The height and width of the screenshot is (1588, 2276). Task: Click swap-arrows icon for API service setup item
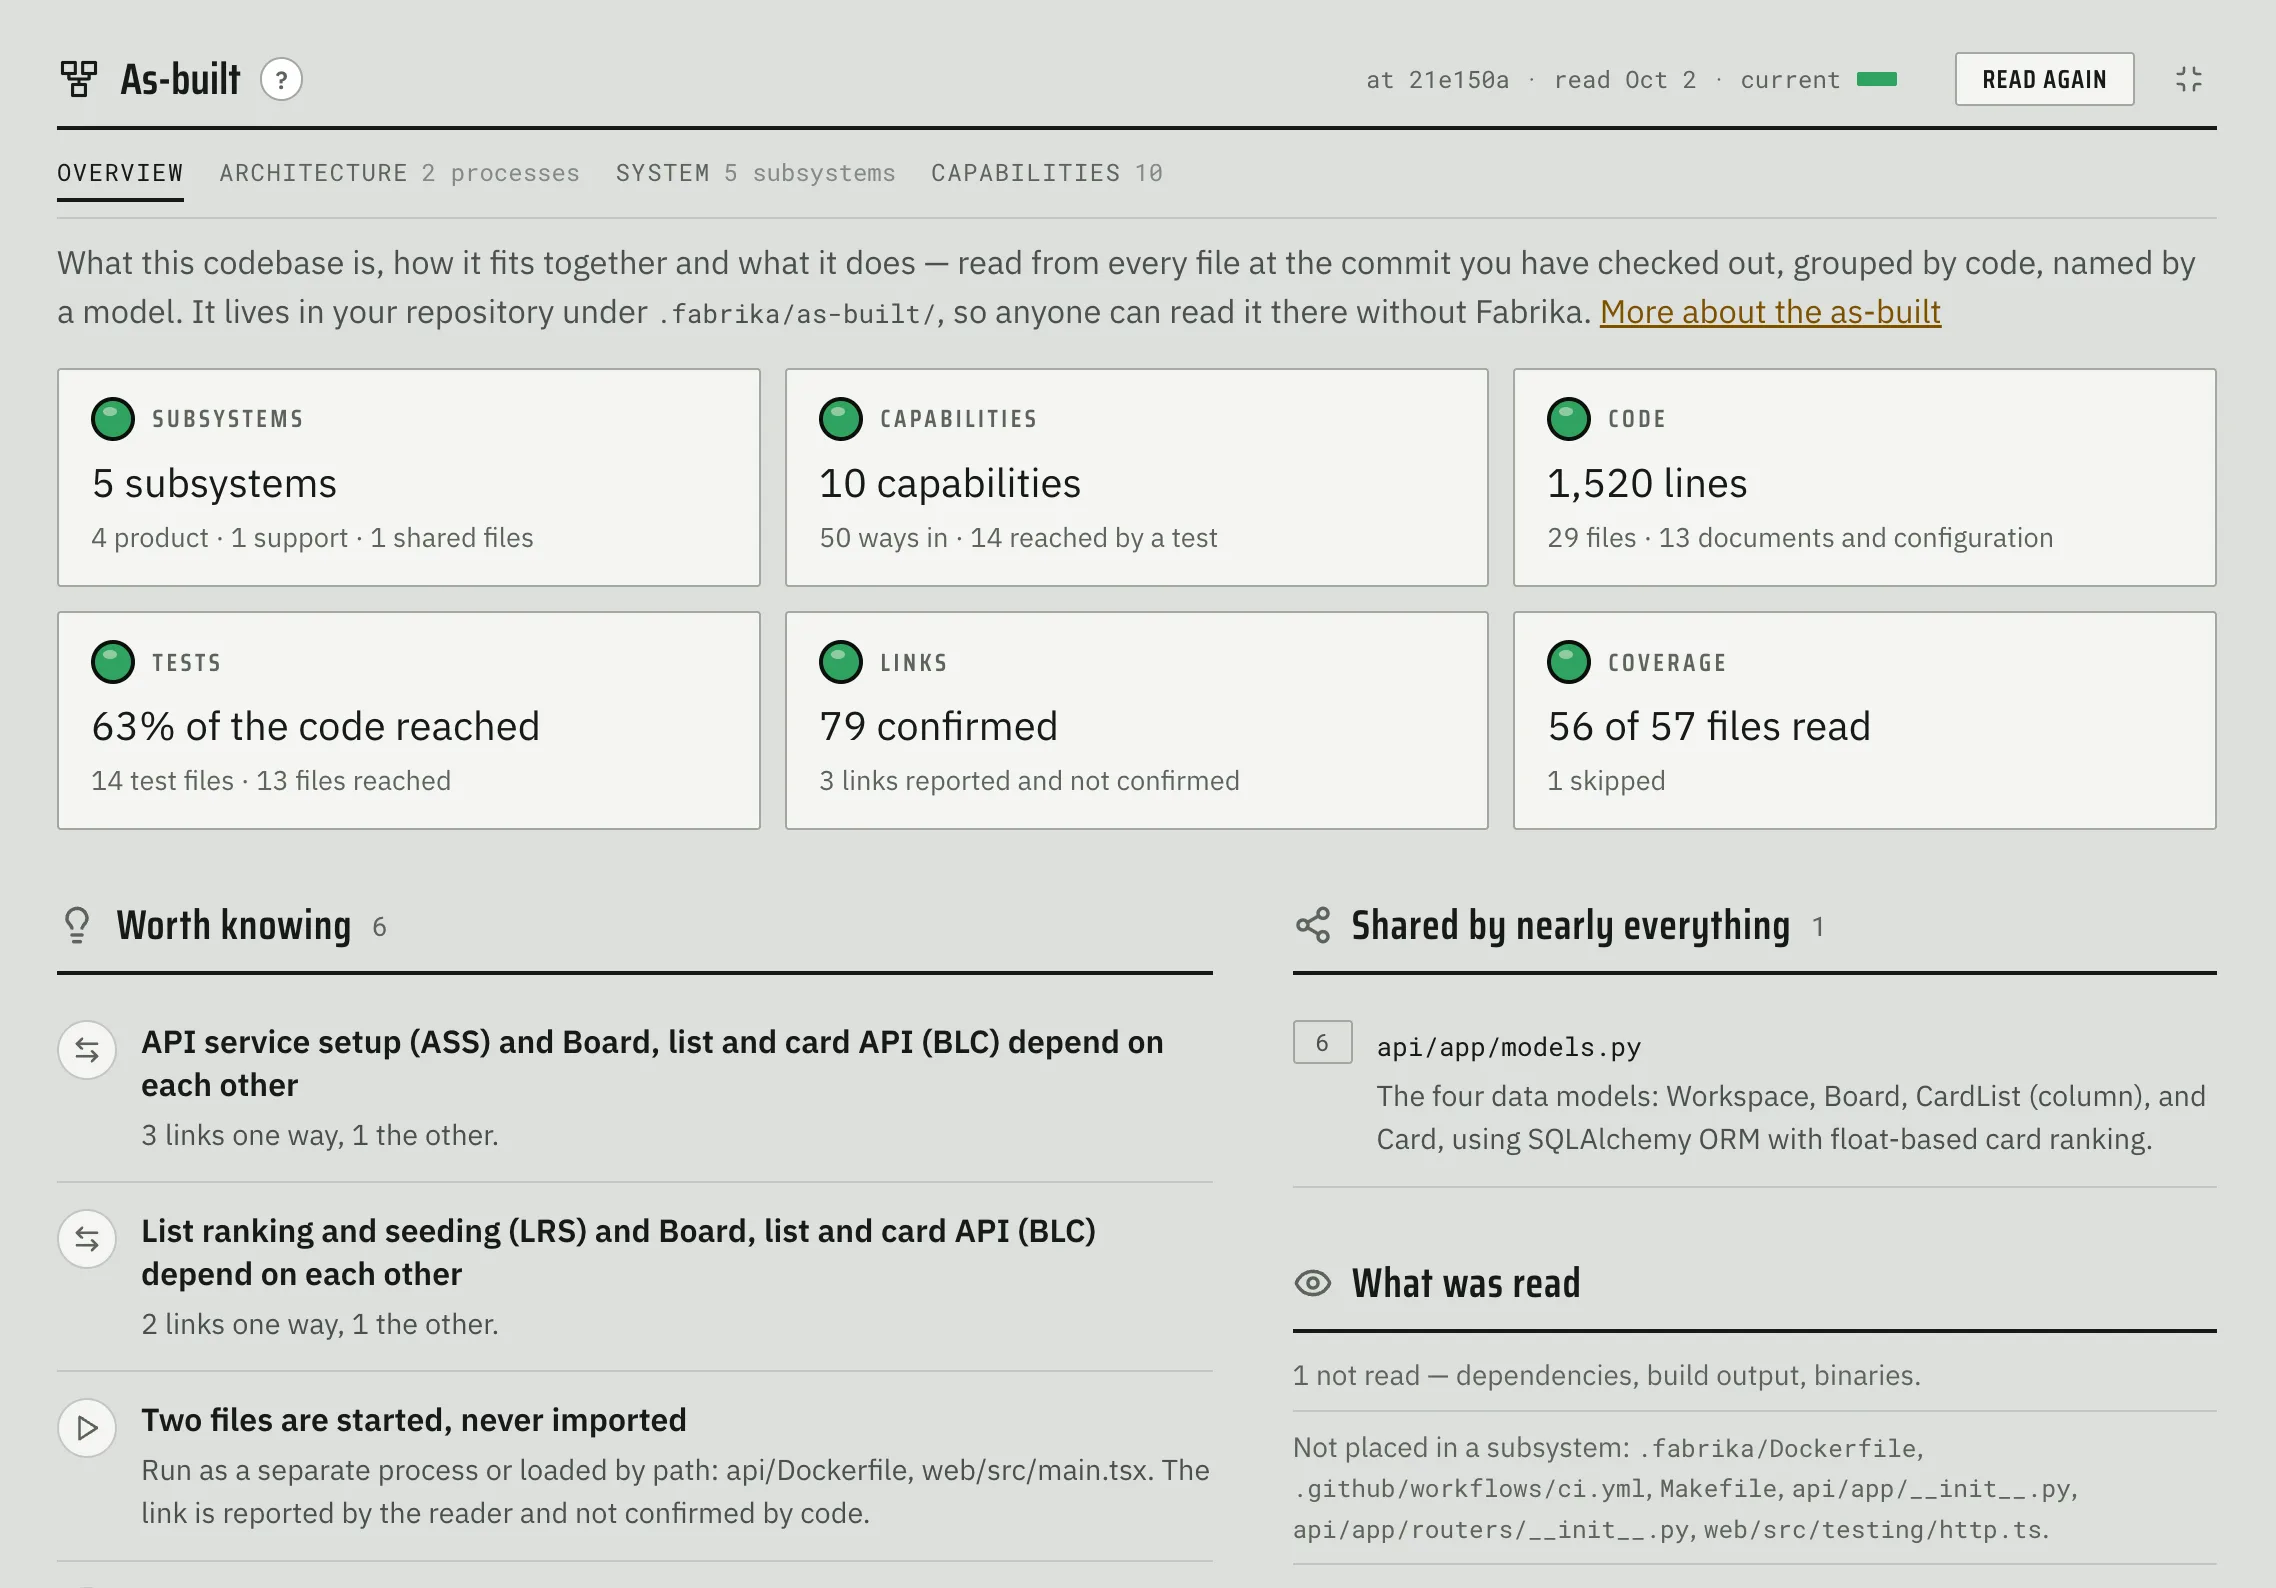click(x=87, y=1050)
